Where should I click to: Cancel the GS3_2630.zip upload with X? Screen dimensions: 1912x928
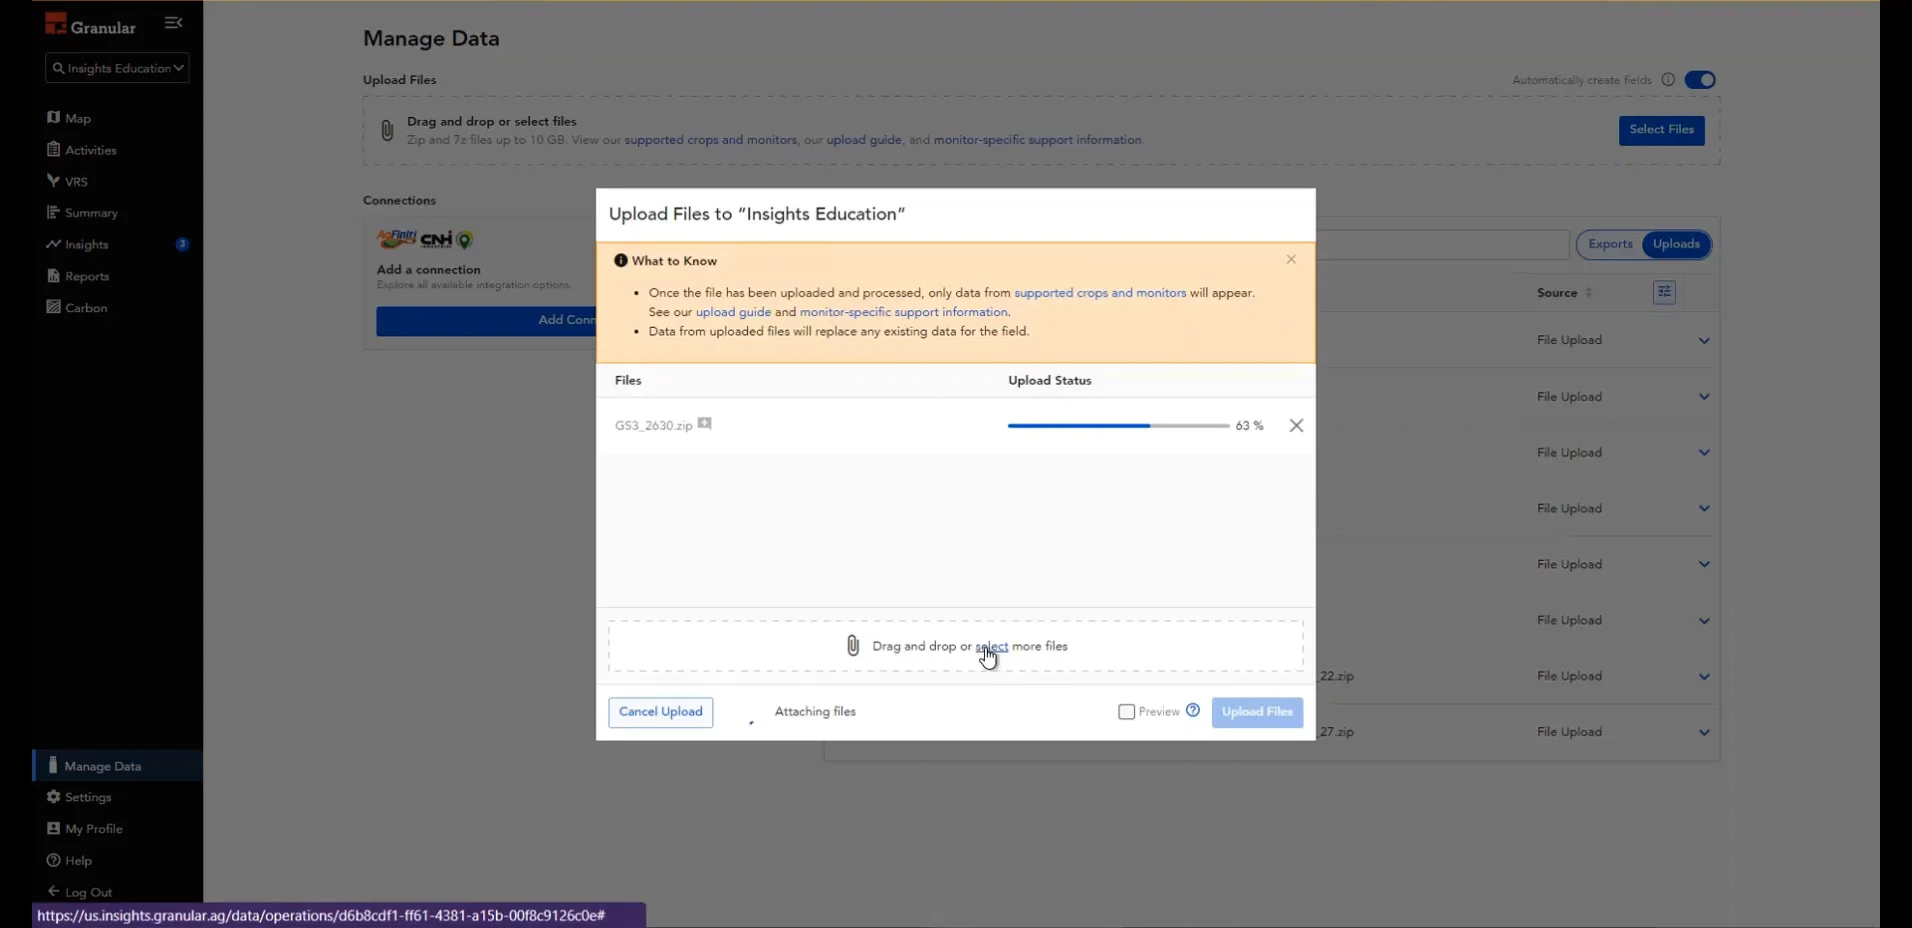pyautogui.click(x=1296, y=426)
